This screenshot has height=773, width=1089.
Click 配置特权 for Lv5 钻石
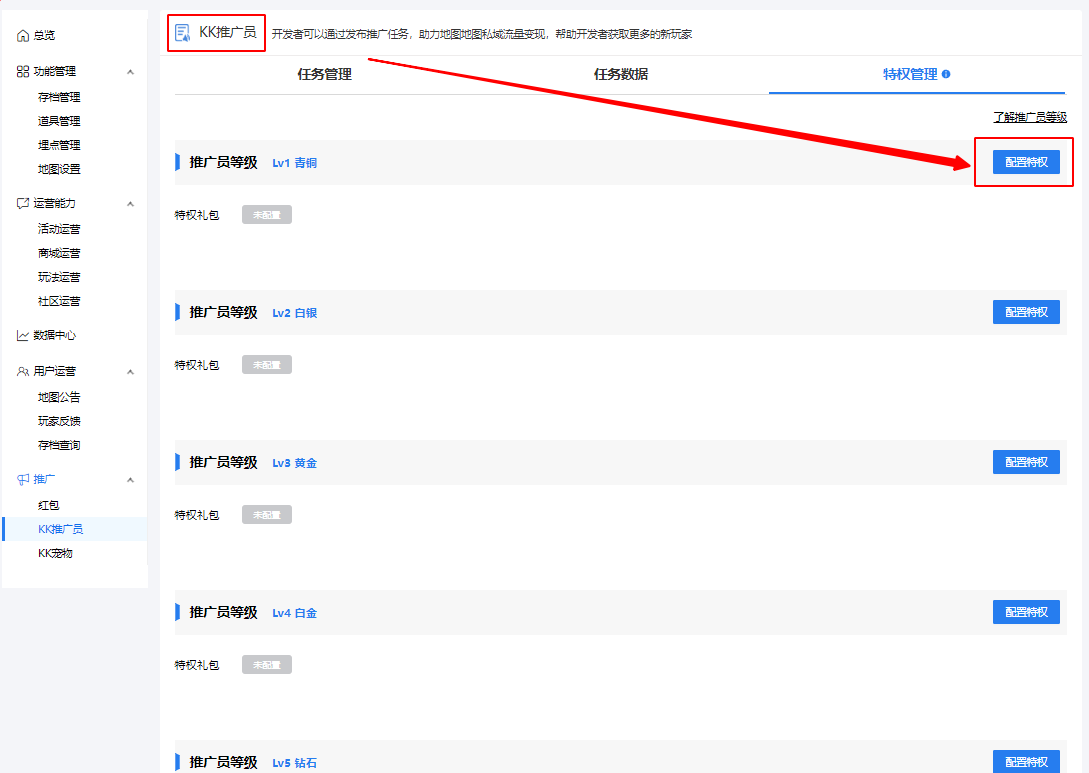pos(1026,762)
